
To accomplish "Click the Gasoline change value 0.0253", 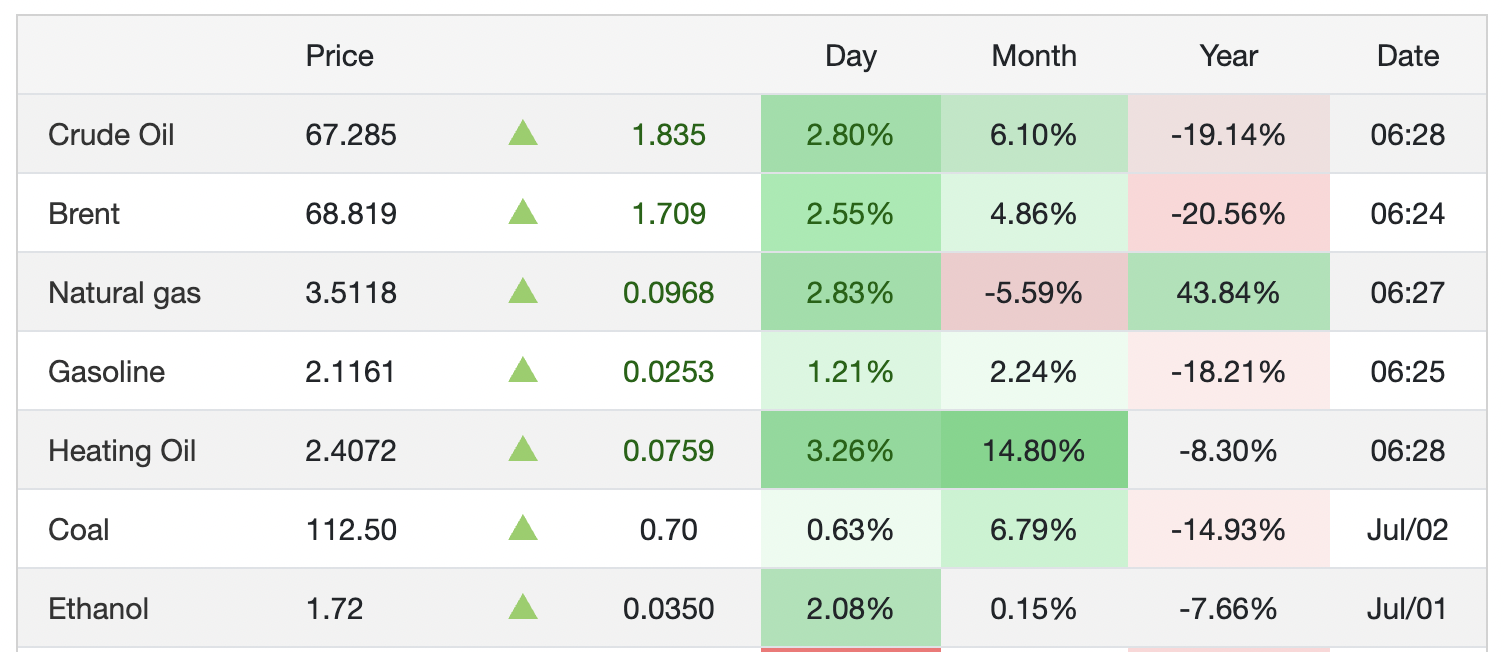I will pos(669,372).
